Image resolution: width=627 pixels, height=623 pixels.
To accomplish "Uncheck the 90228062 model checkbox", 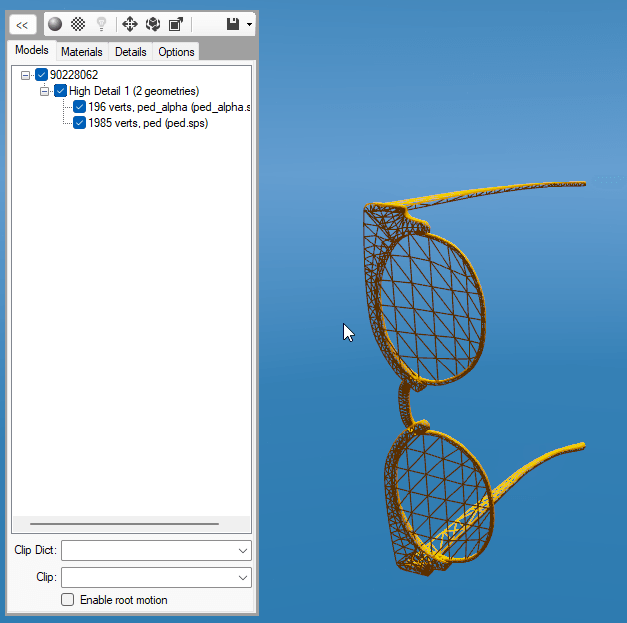I will 42,75.
